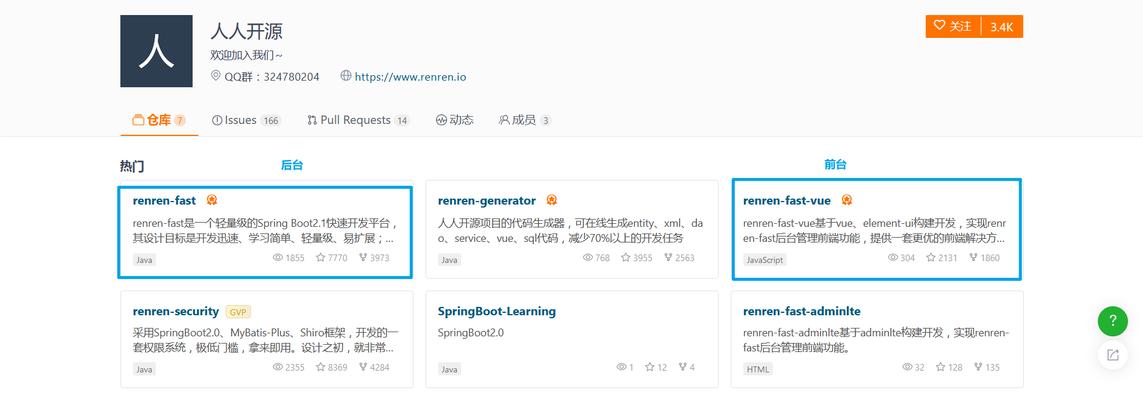The image size is (1143, 400).
Task: Click the Java tag on renren-security card
Action: 144,369
